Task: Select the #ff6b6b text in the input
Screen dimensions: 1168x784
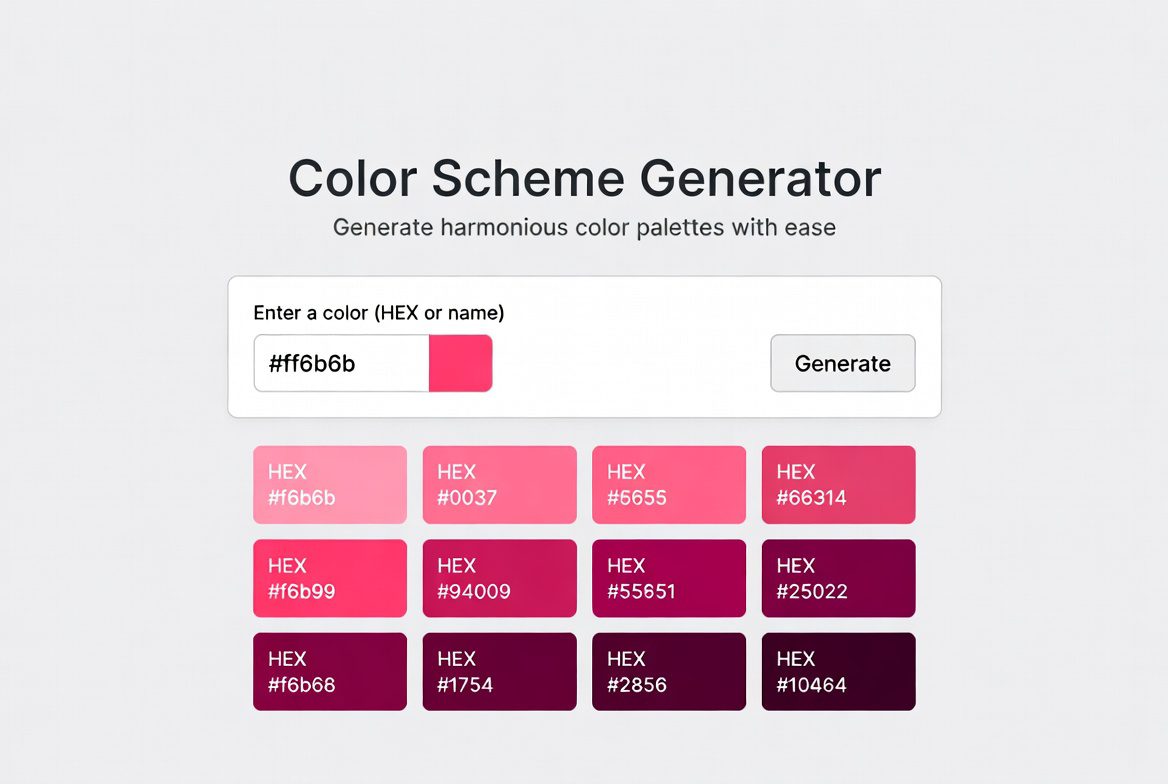Action: pyautogui.click(x=310, y=363)
